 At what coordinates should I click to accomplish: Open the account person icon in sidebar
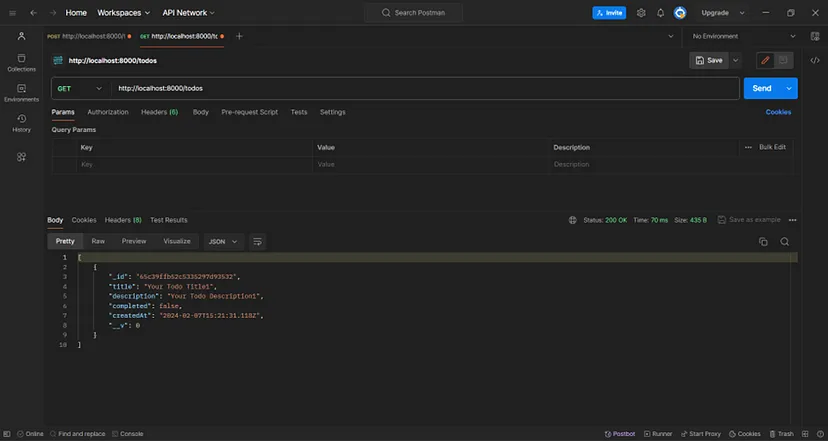(x=22, y=36)
